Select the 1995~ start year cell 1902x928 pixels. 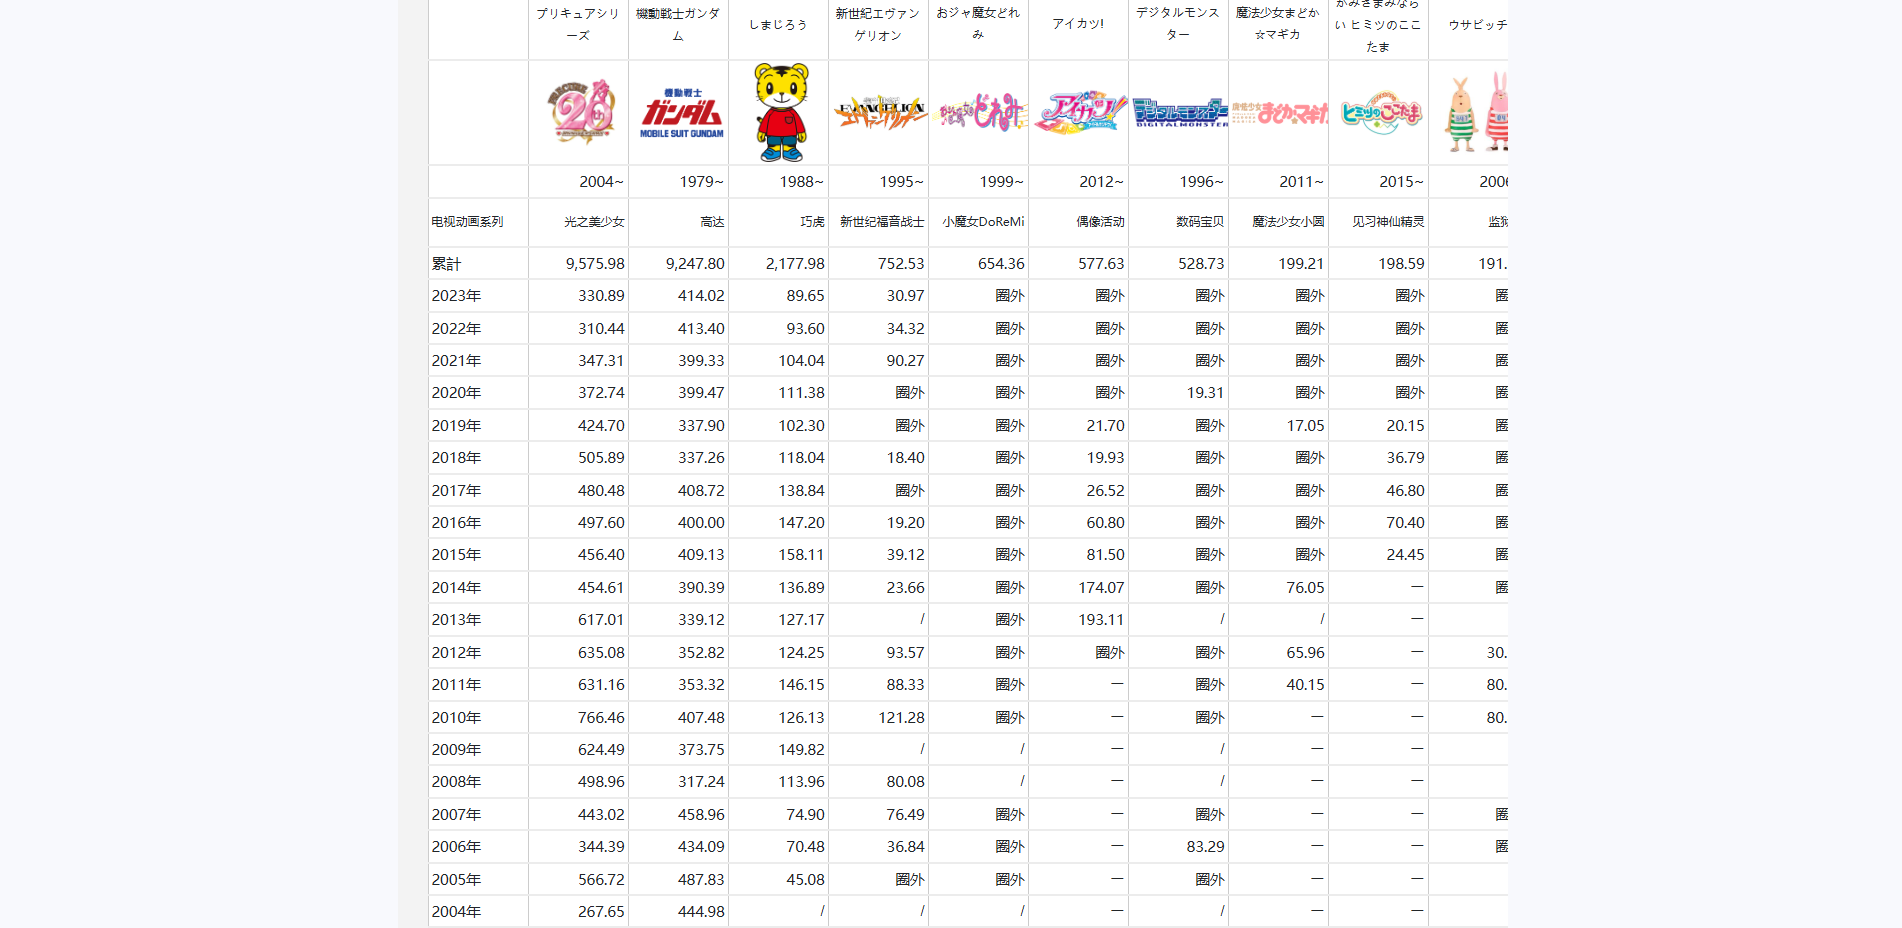click(901, 181)
